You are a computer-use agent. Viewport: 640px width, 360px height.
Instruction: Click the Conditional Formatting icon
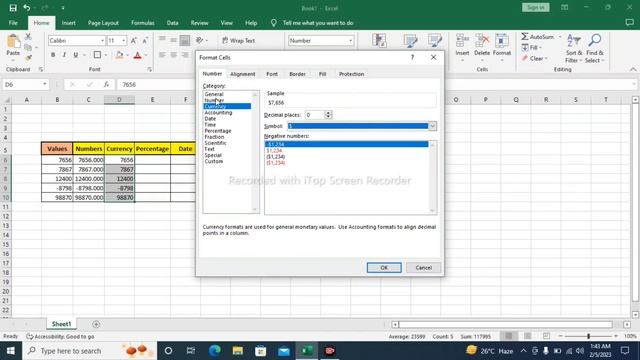pos(379,41)
